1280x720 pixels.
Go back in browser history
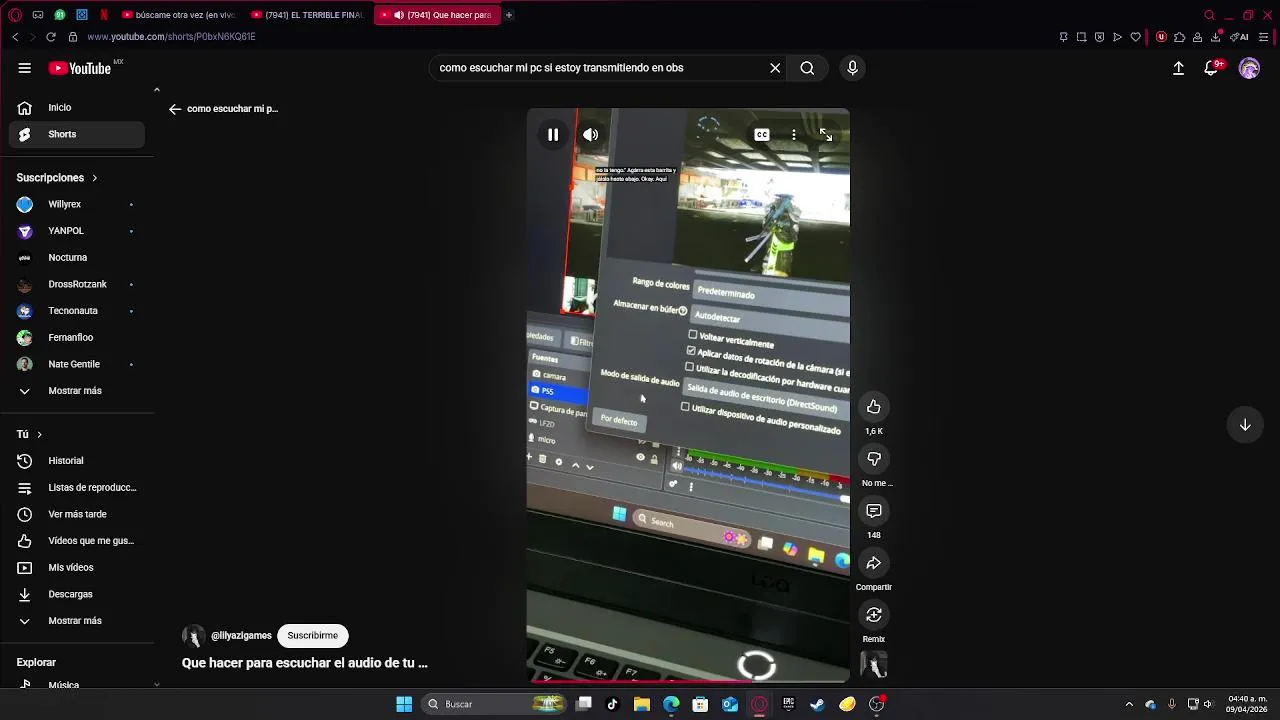click(x=15, y=37)
